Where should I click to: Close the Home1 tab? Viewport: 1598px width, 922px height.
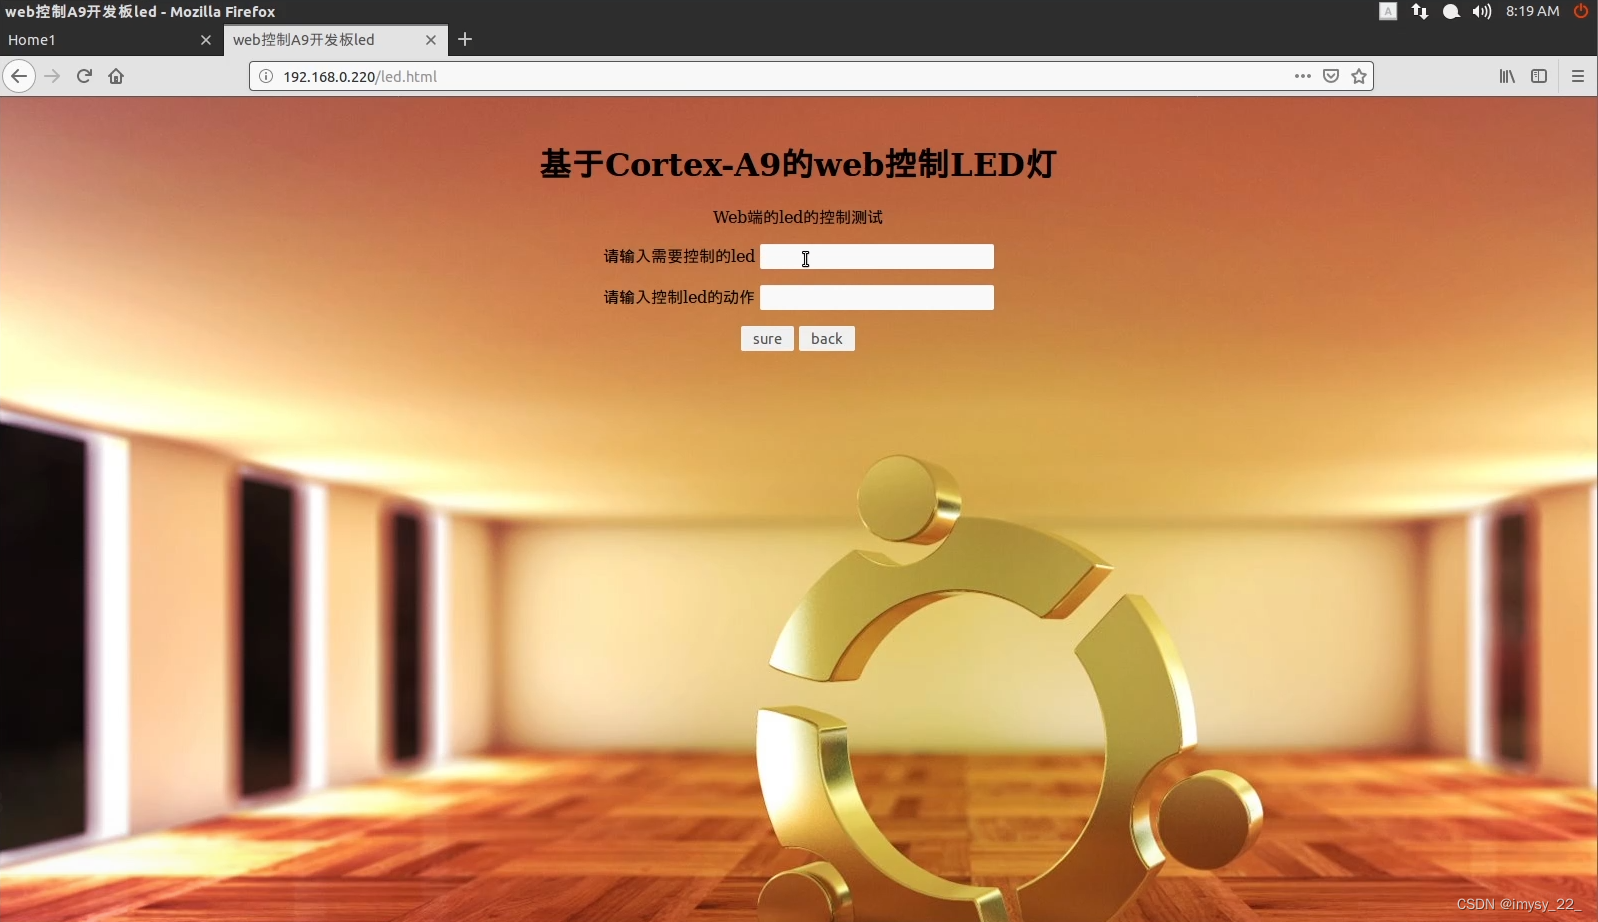coord(206,40)
